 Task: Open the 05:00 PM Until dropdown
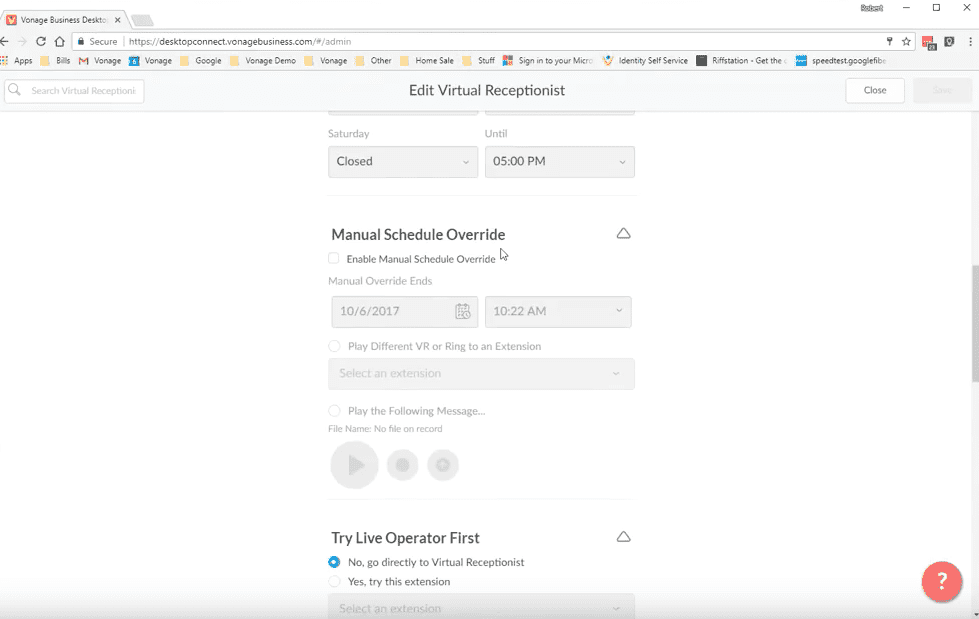pos(559,161)
